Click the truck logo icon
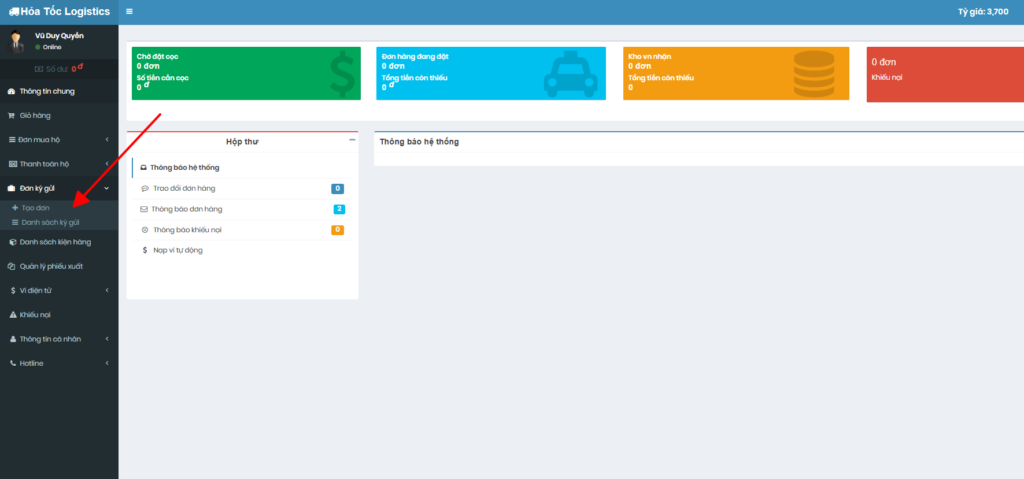The image size is (1024, 479). pyautogui.click(x=14, y=12)
